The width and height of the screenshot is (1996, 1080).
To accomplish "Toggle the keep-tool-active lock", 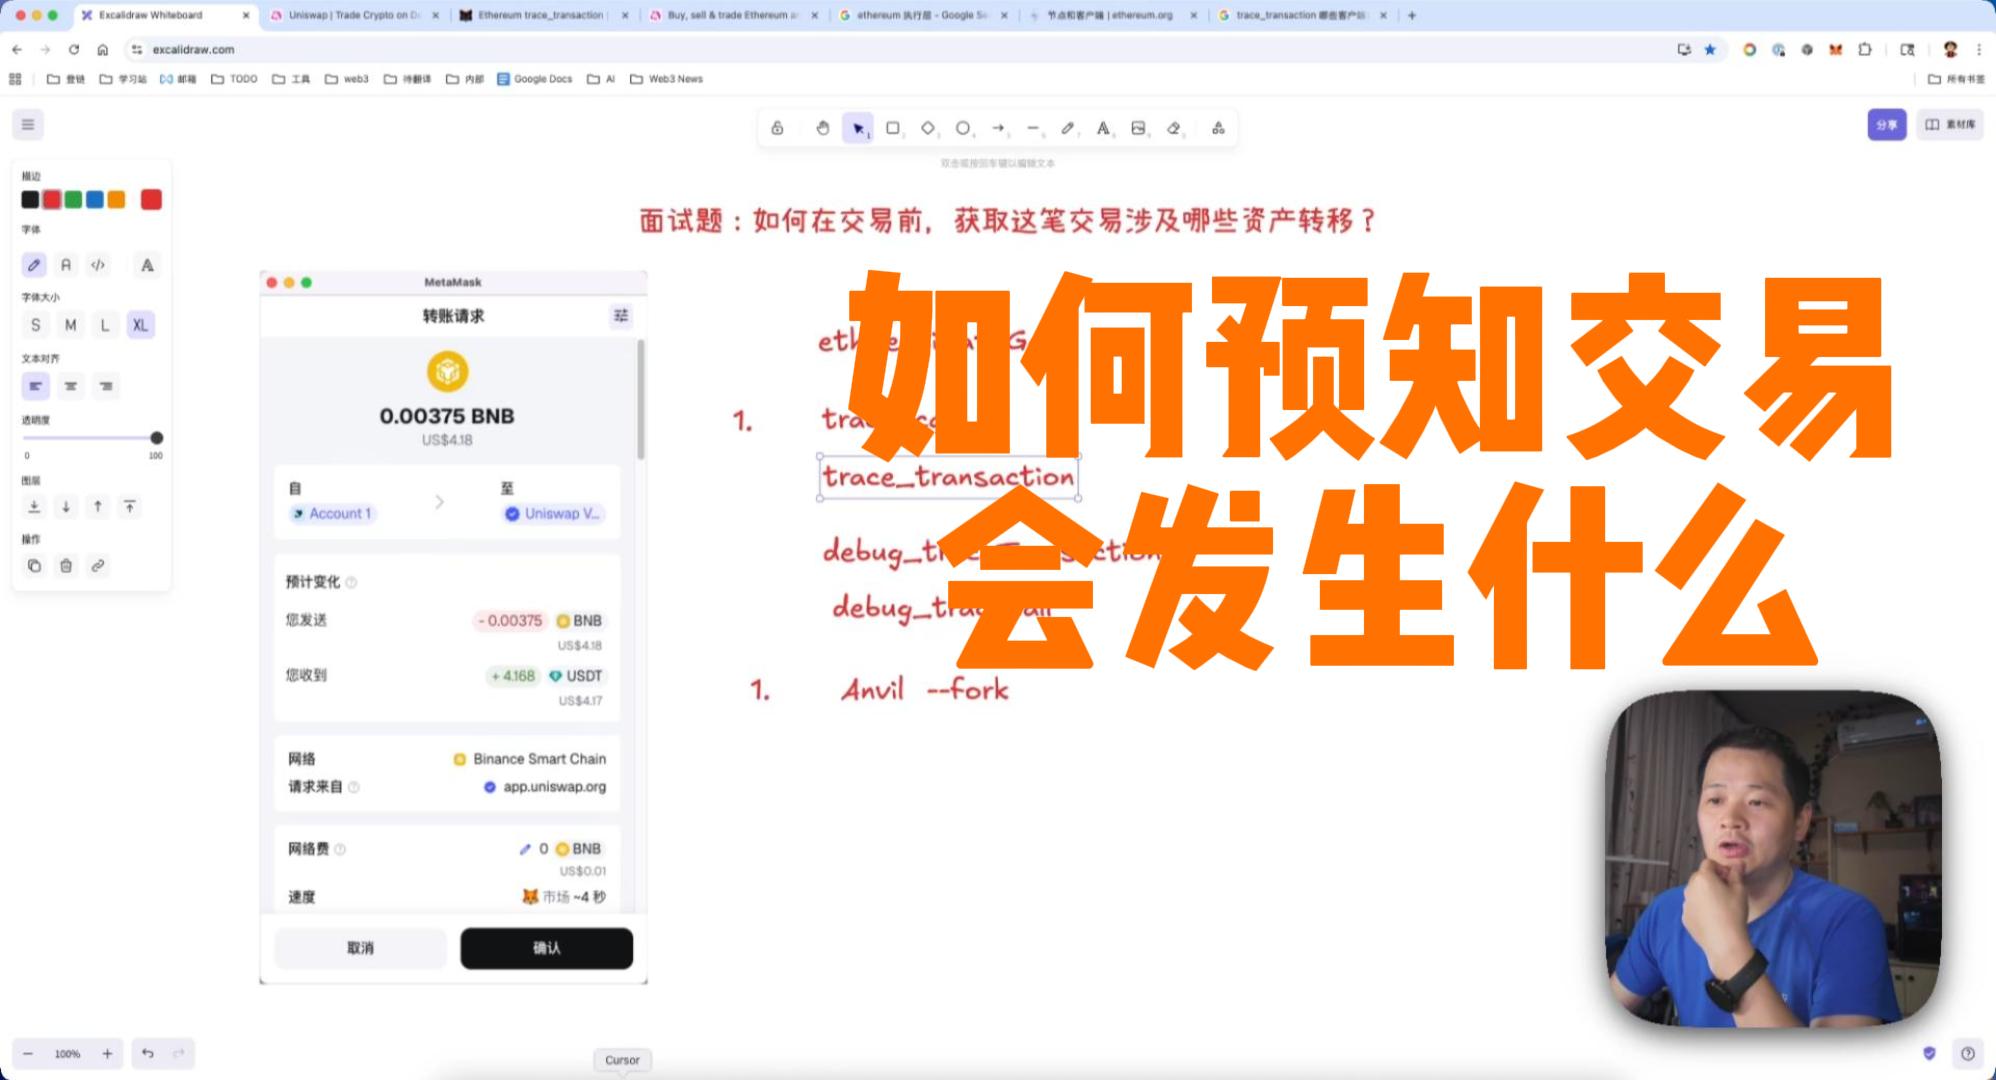I will tap(777, 128).
